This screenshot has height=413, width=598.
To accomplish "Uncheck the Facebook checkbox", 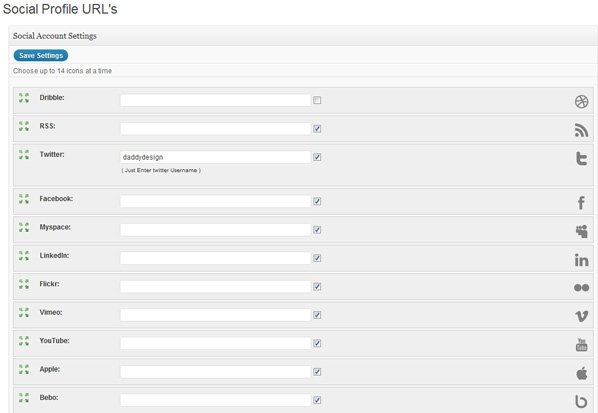I will (317, 201).
